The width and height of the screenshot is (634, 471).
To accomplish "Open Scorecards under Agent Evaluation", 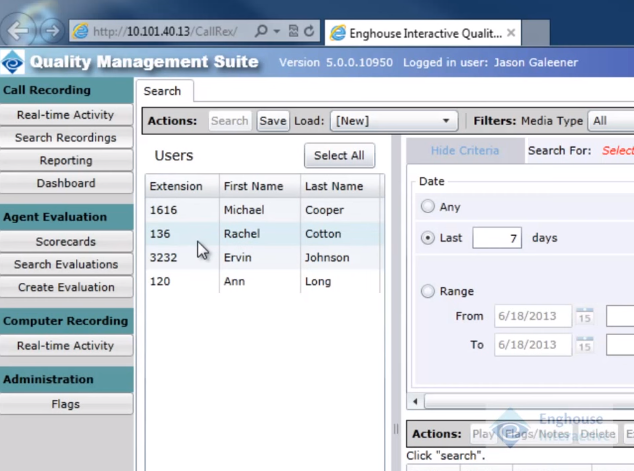I will (x=66, y=241).
